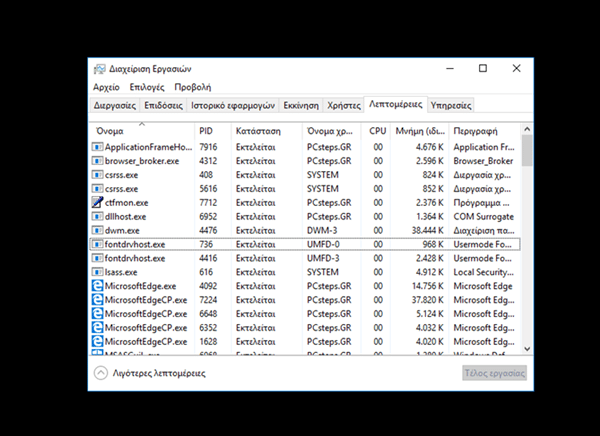Click the DWM-3 user name cell
Screen dimensions: 600x436
323,230
